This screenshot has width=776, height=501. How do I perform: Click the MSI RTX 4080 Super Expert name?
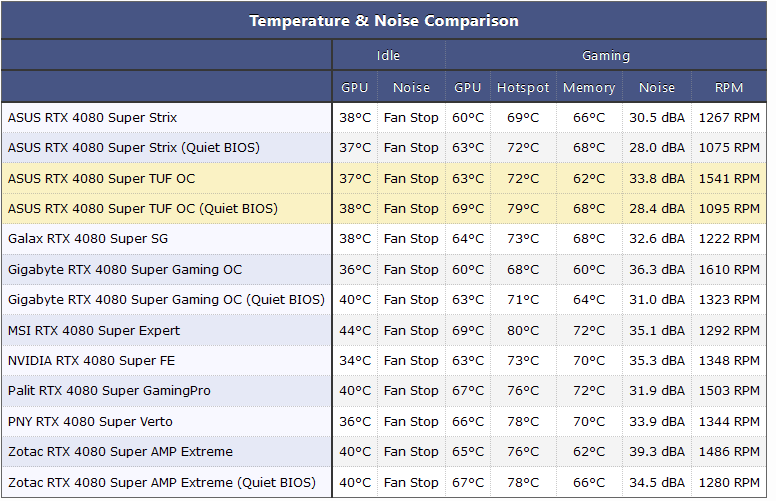(x=94, y=330)
